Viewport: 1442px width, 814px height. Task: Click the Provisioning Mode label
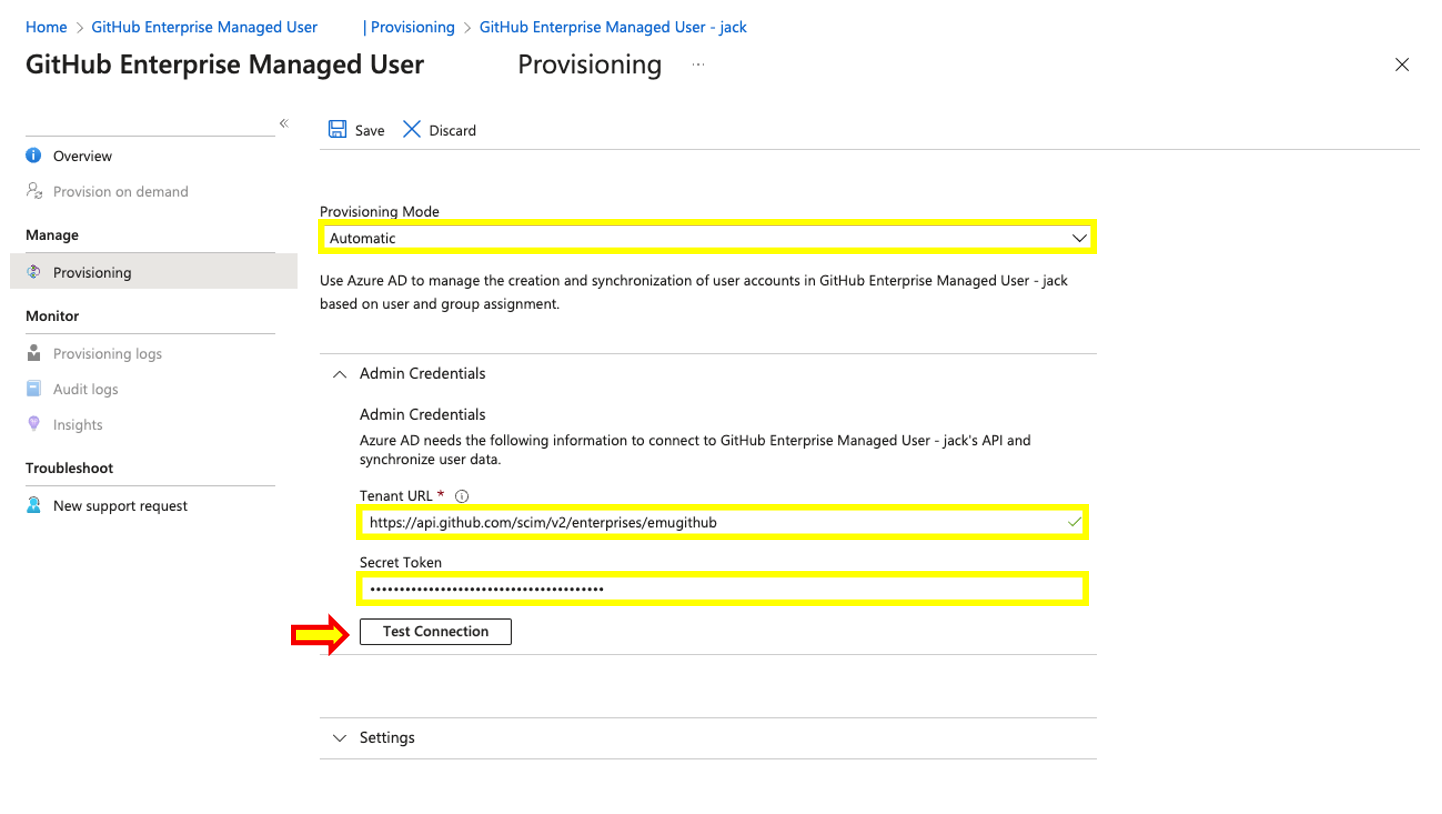point(379,211)
